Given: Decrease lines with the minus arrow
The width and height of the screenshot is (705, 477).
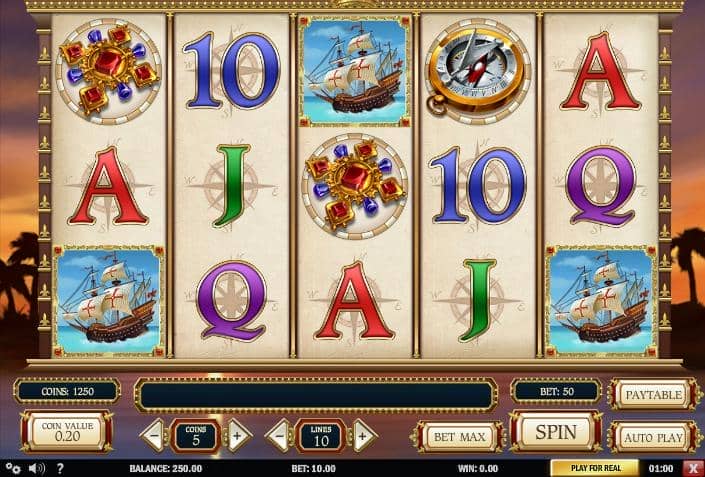Looking at the screenshot, I should pyautogui.click(x=280, y=436).
